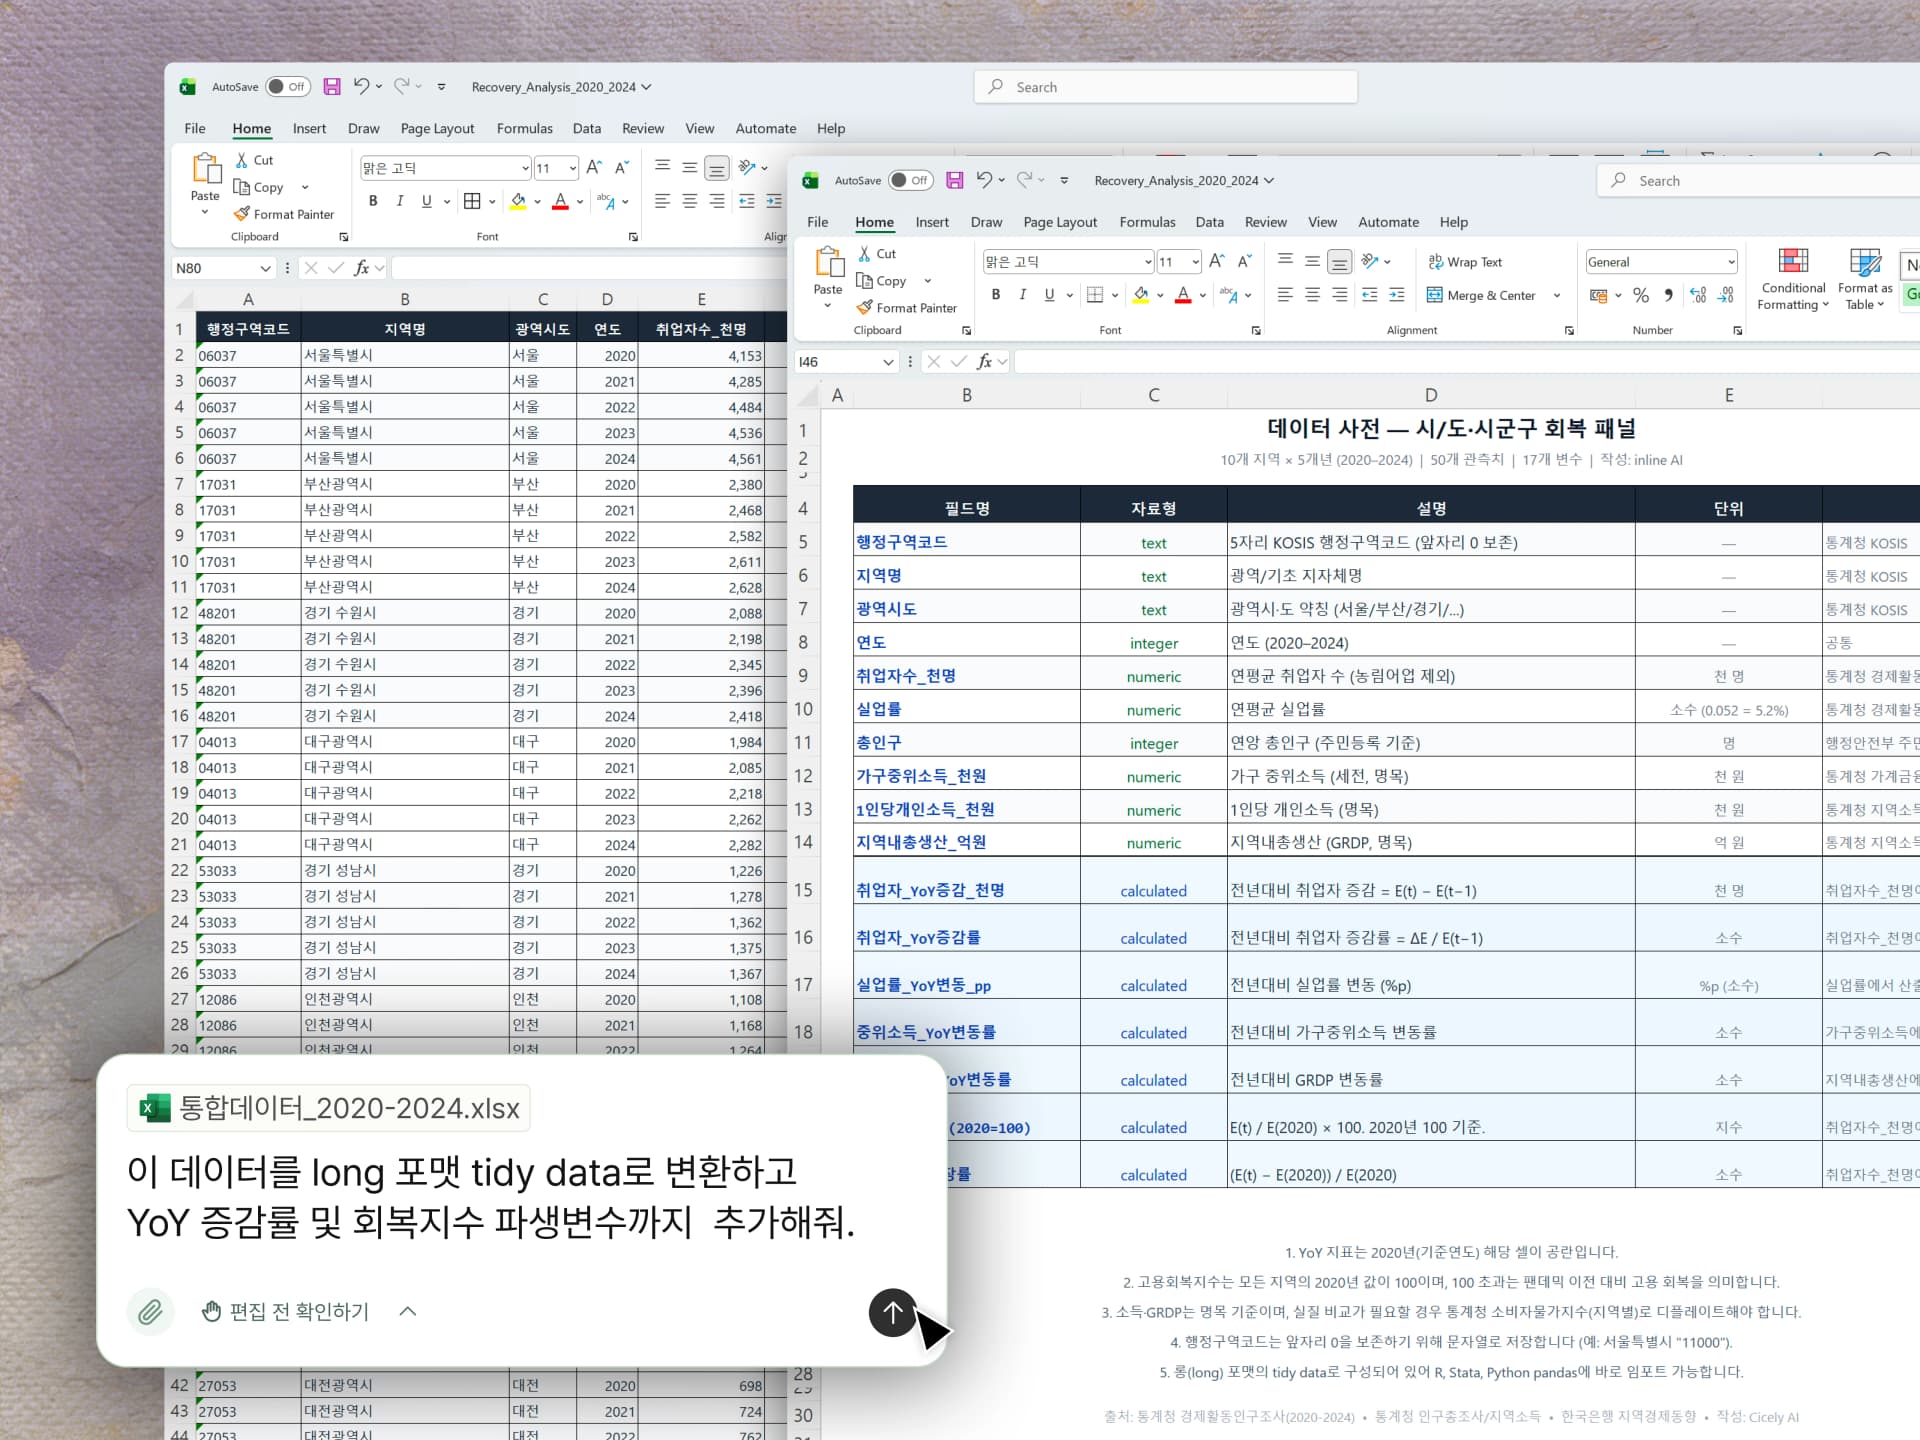1920x1440 pixels.
Task: Click the paperclip attach icon in the prompt box
Action: tap(151, 1311)
